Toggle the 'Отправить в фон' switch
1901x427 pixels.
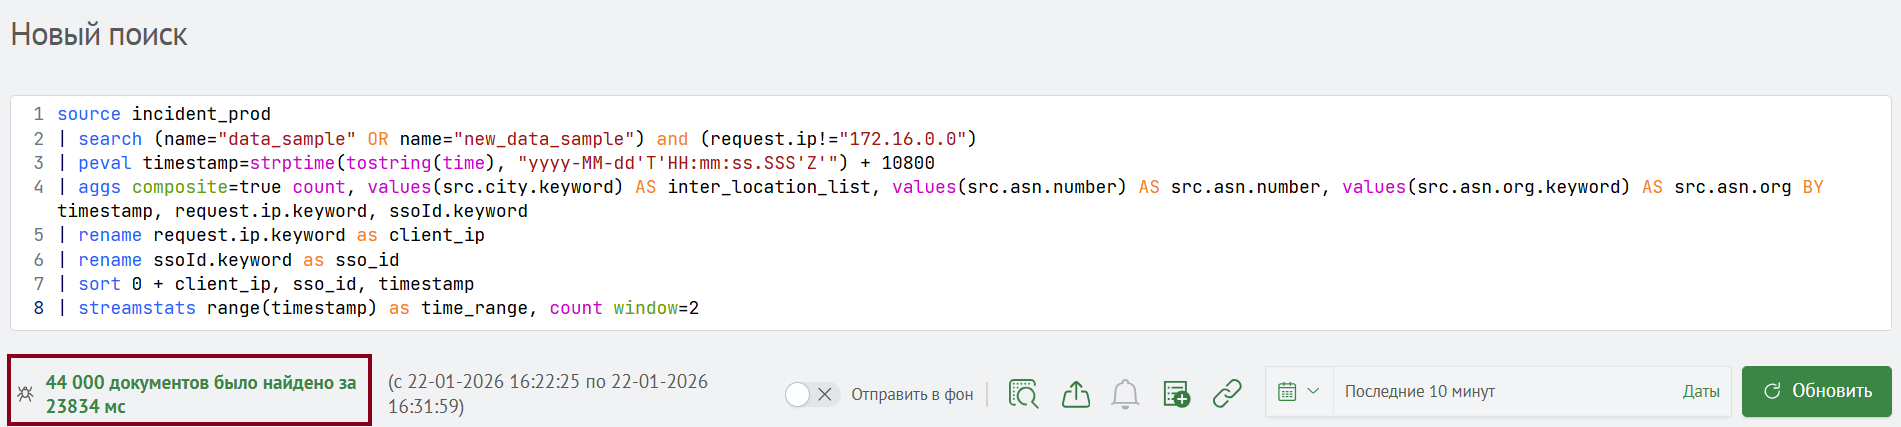point(811,394)
